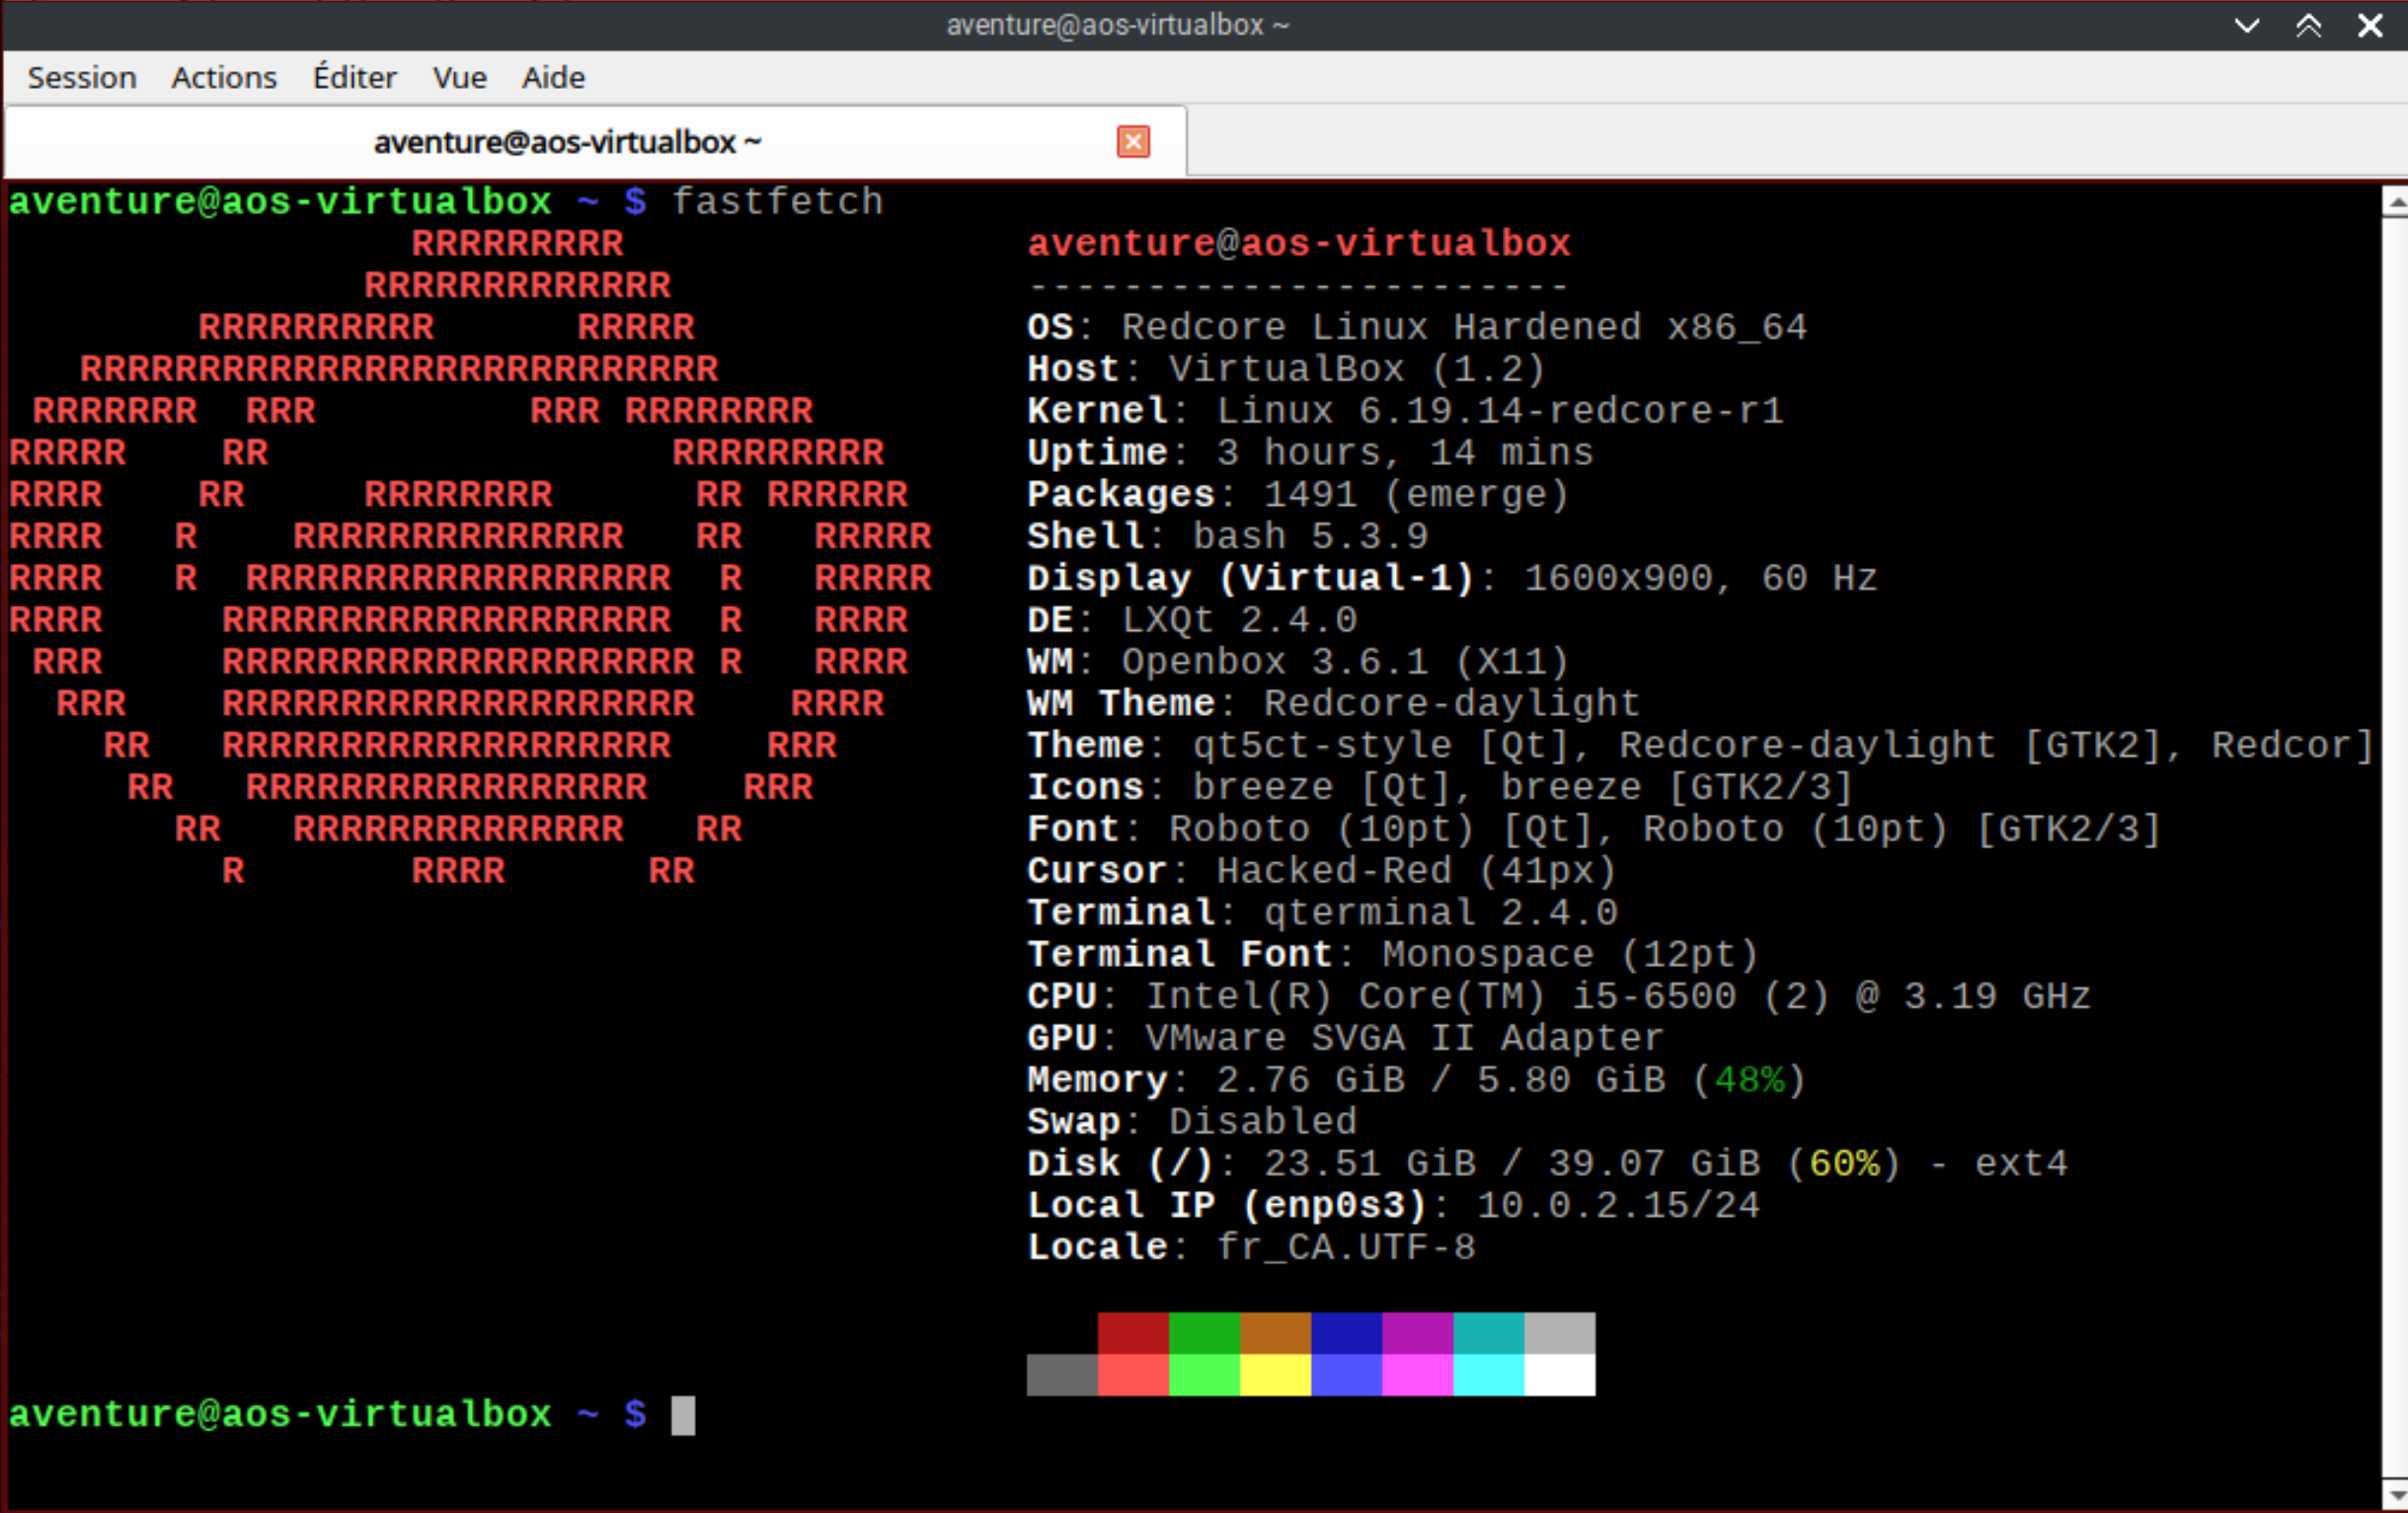This screenshot has width=2408, height=1513.
Task: Click the window maximize double-chevron icon
Action: [2309, 25]
